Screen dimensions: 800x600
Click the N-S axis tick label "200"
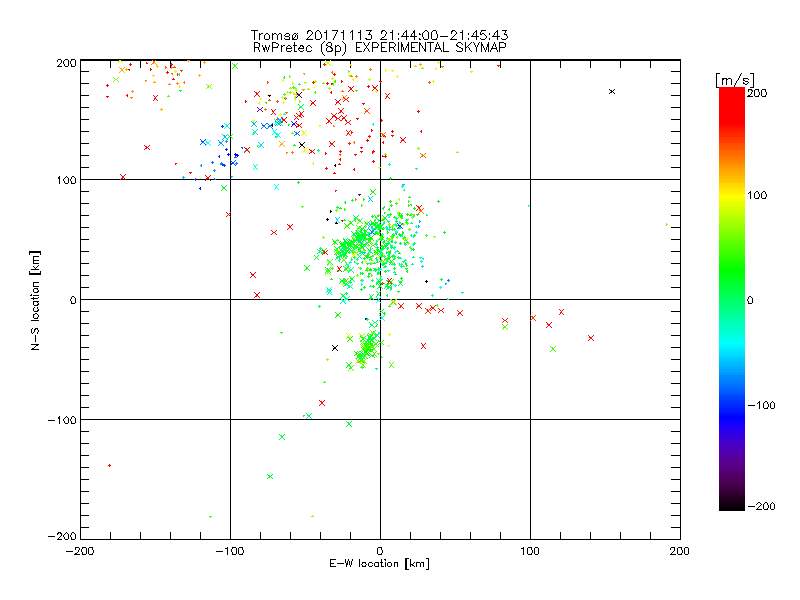pyautogui.click(x=66, y=63)
